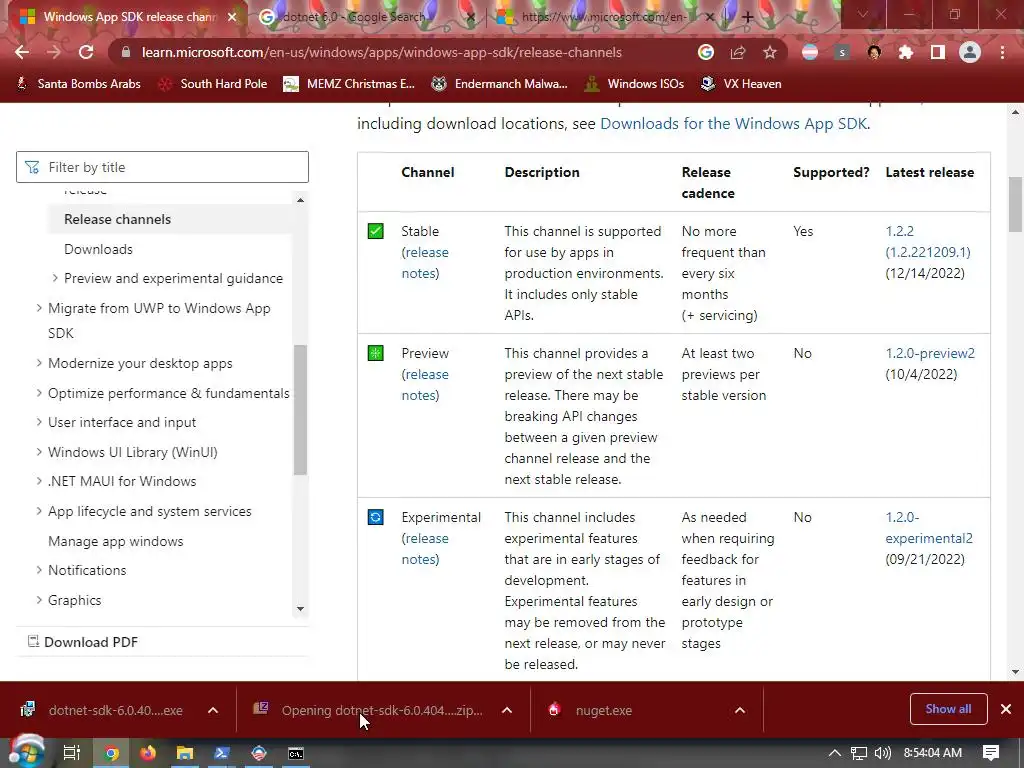Switch to the microsoft.com tab
Image resolution: width=1024 pixels, height=768 pixels.
point(604,17)
